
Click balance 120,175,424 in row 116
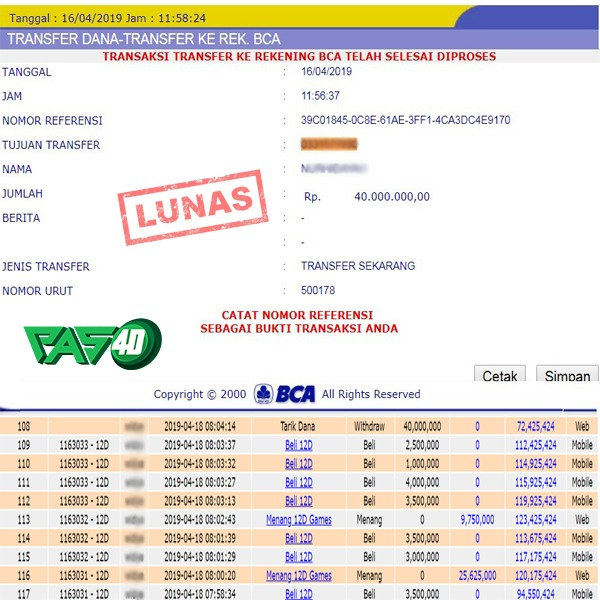click(x=535, y=576)
